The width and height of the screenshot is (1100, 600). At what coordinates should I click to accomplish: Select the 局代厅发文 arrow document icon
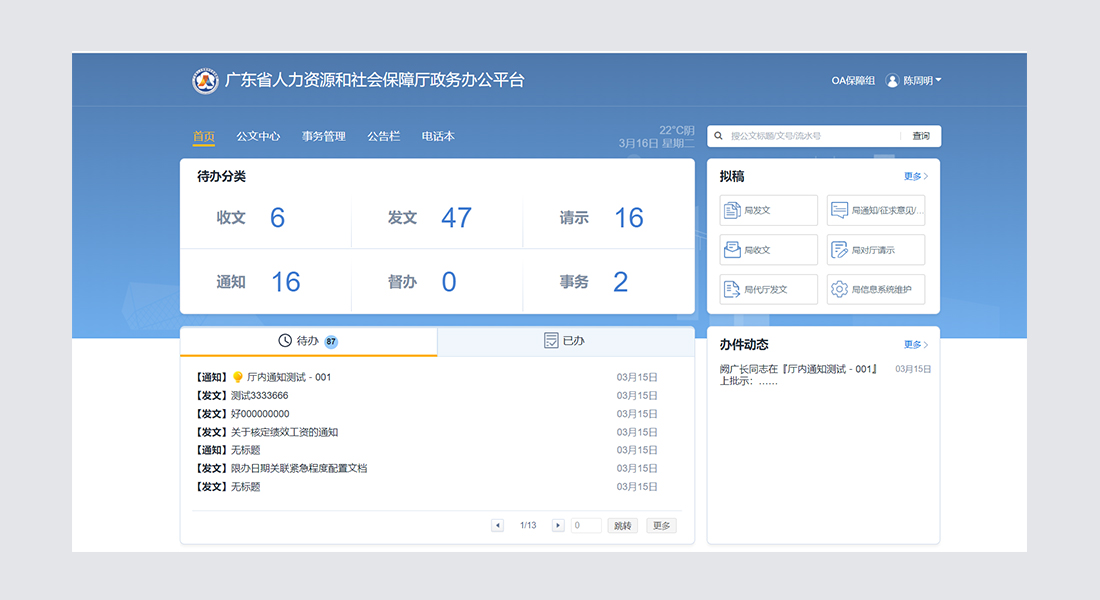click(x=732, y=289)
